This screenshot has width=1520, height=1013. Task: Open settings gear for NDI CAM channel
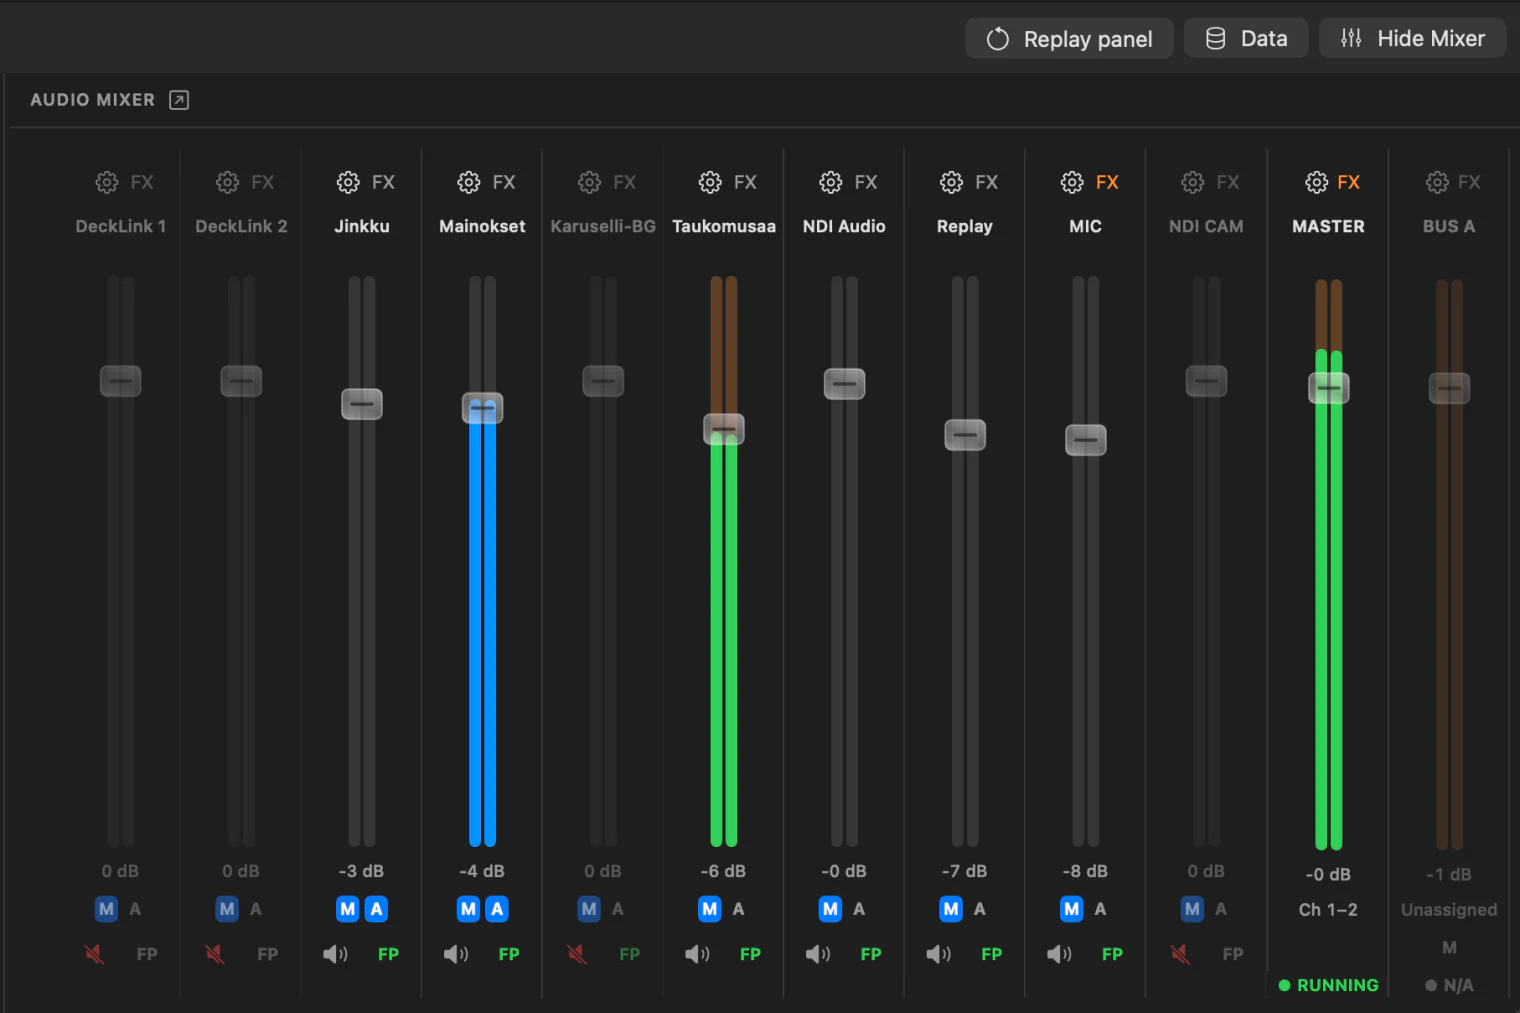pyautogui.click(x=1193, y=182)
